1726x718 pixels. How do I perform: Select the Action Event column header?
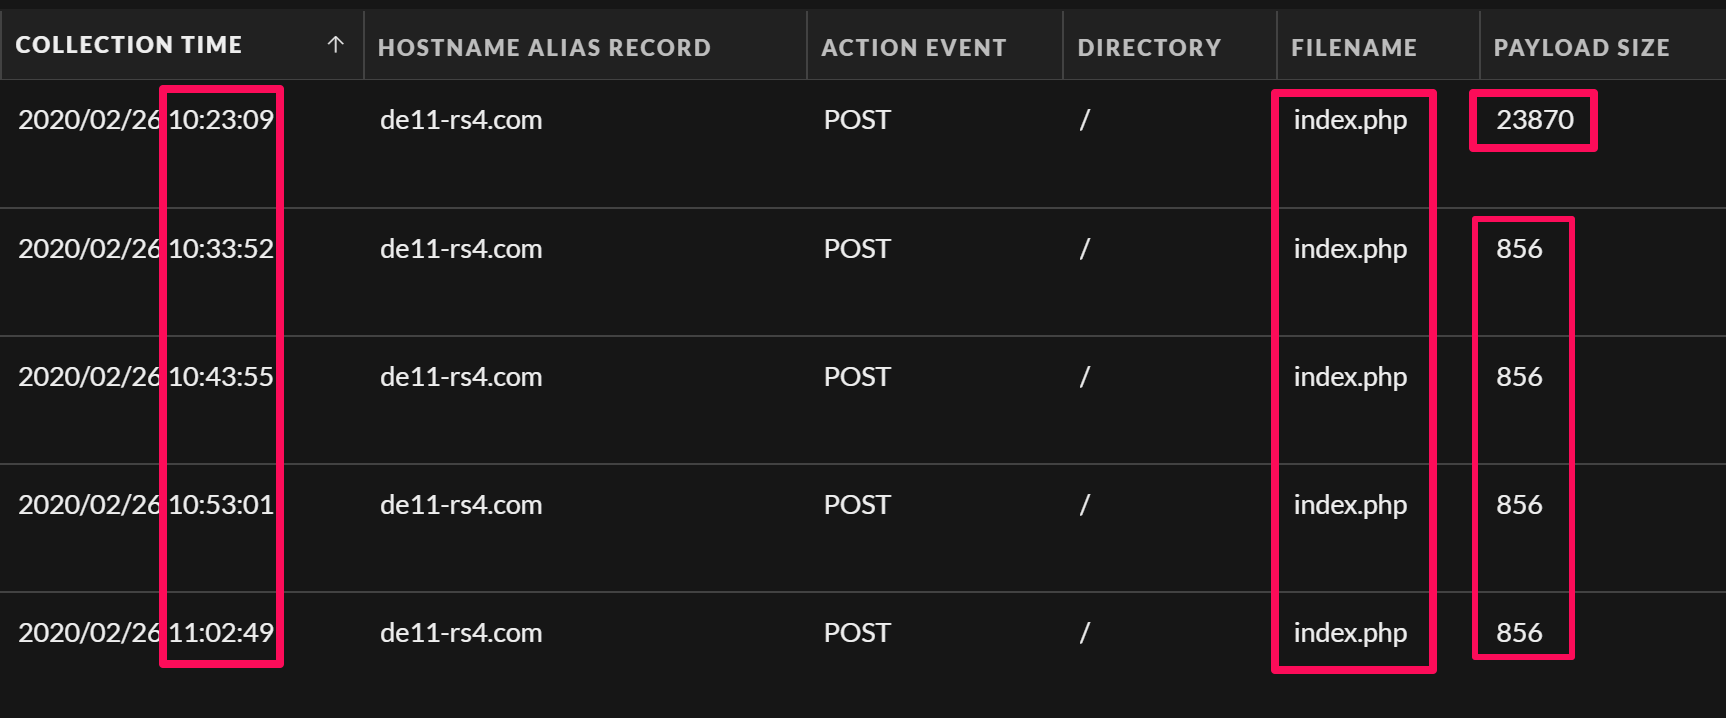click(913, 47)
